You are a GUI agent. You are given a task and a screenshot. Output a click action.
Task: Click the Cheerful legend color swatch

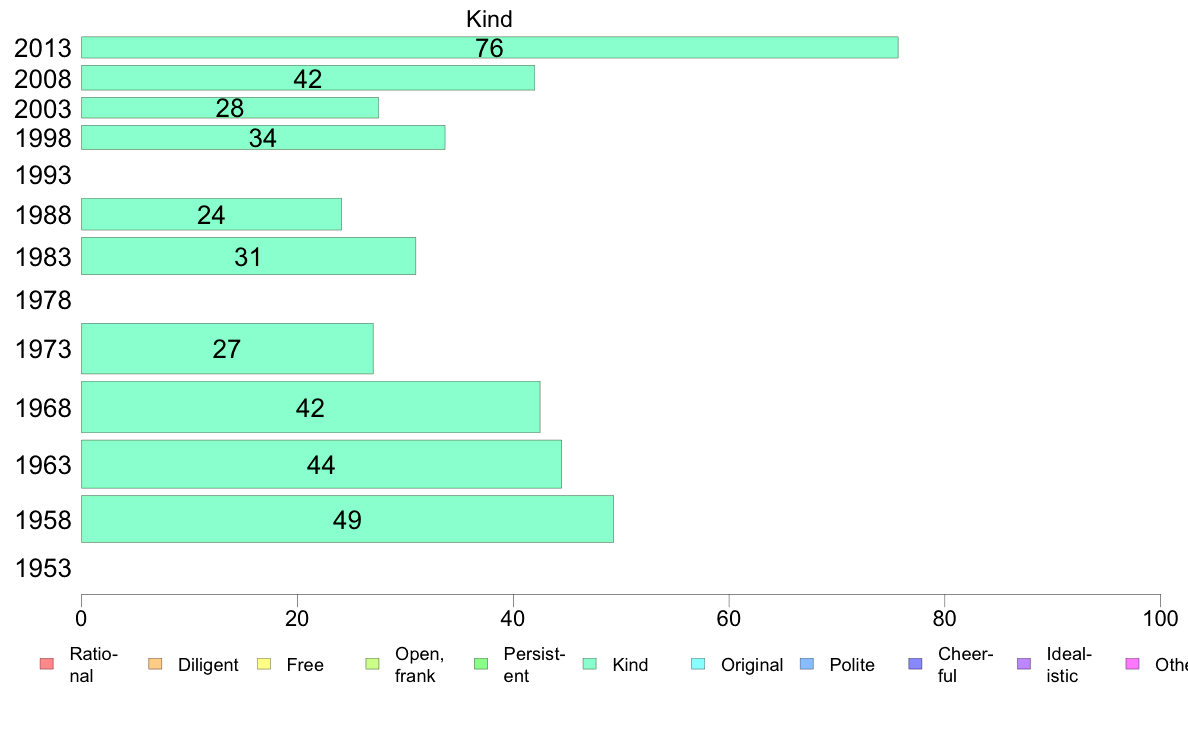point(915,664)
